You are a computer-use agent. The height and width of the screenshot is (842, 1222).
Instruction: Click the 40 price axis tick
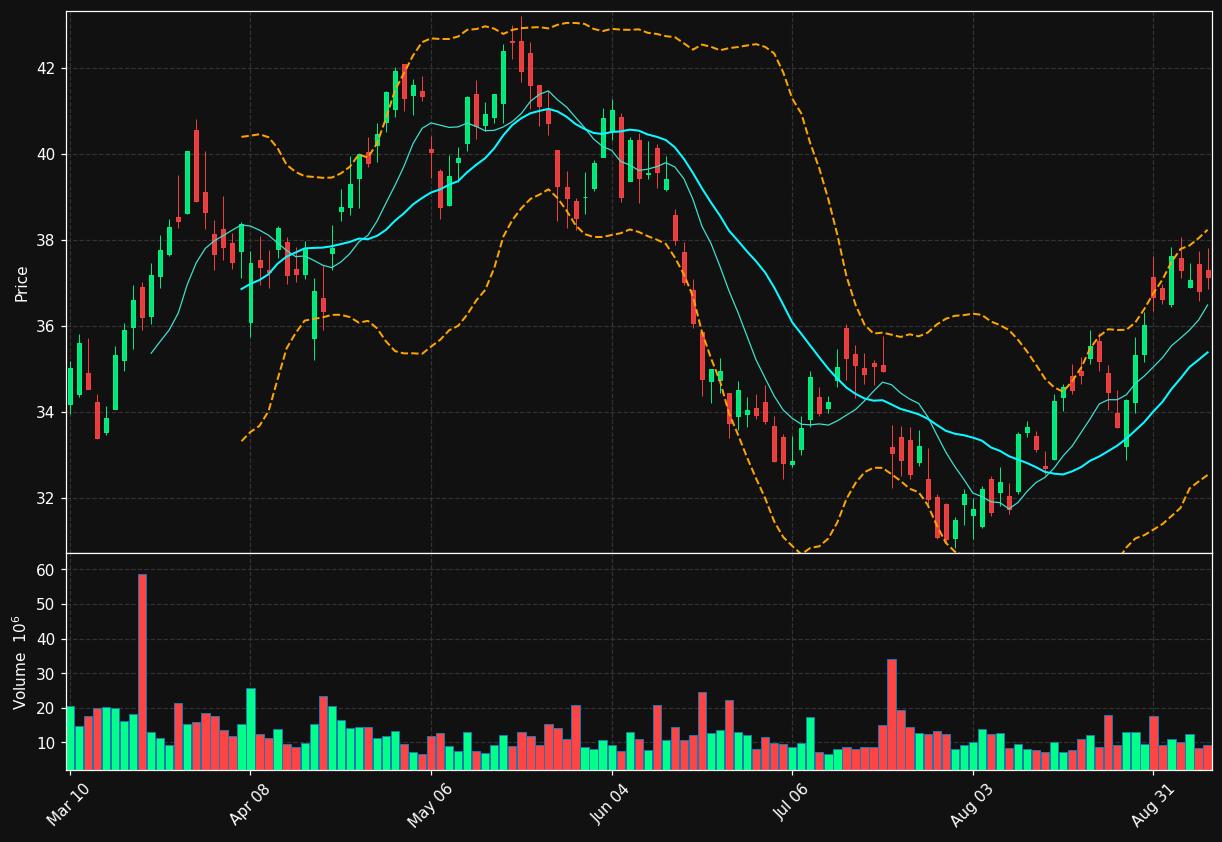tap(46, 155)
